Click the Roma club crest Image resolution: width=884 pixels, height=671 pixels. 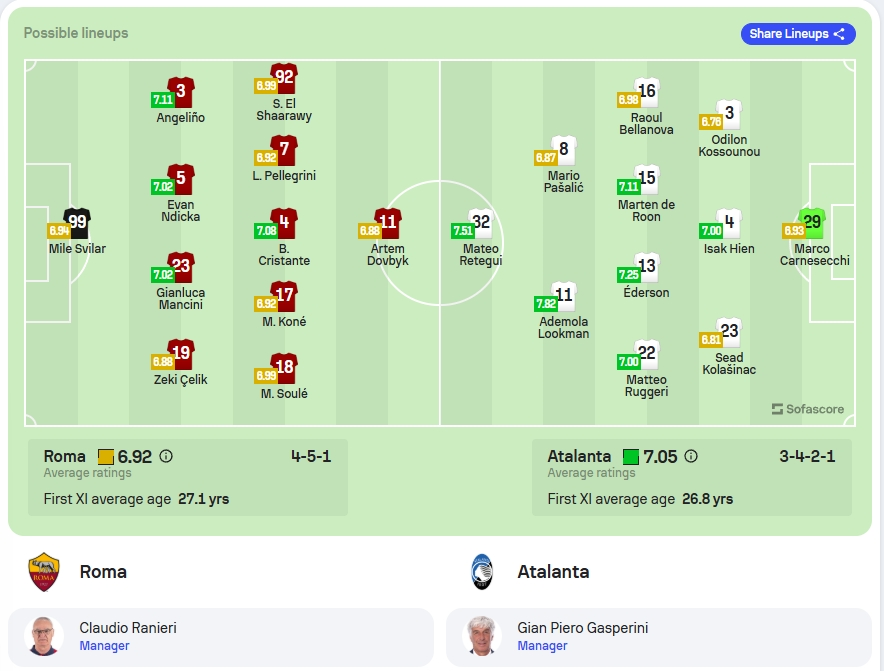pos(44,572)
